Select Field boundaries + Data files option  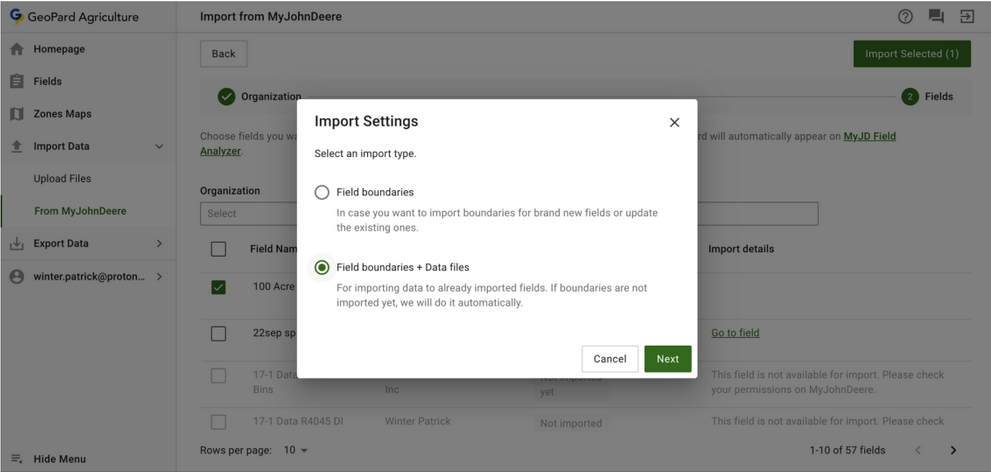(x=322, y=268)
